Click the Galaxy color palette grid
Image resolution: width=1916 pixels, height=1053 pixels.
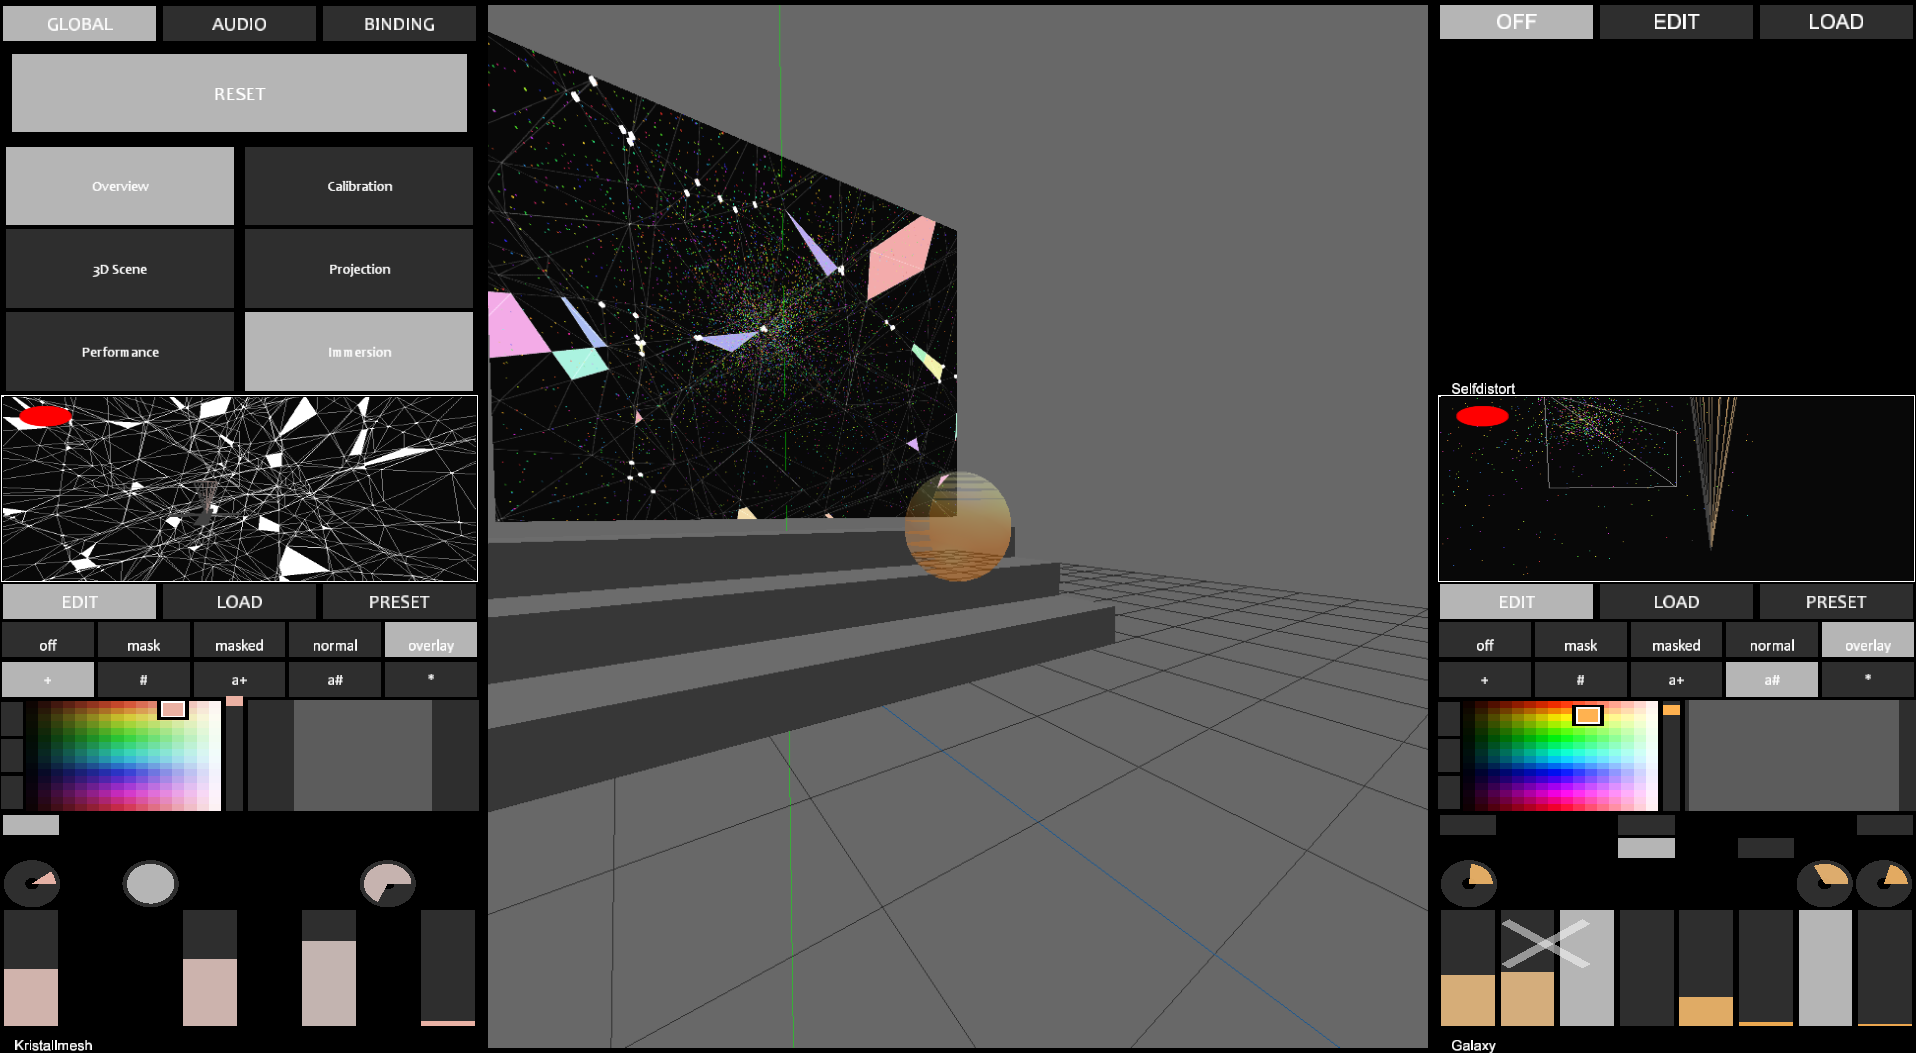pyautogui.click(x=1559, y=757)
